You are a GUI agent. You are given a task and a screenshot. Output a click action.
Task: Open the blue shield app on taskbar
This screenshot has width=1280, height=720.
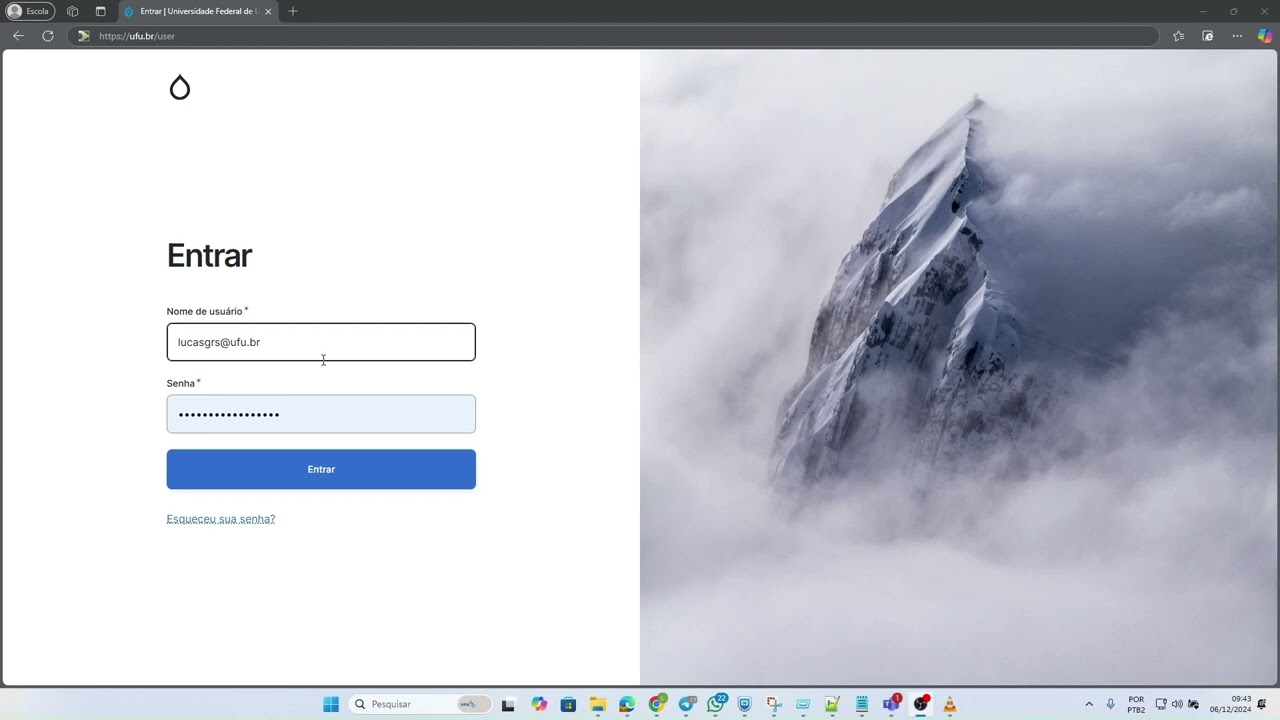click(744, 704)
